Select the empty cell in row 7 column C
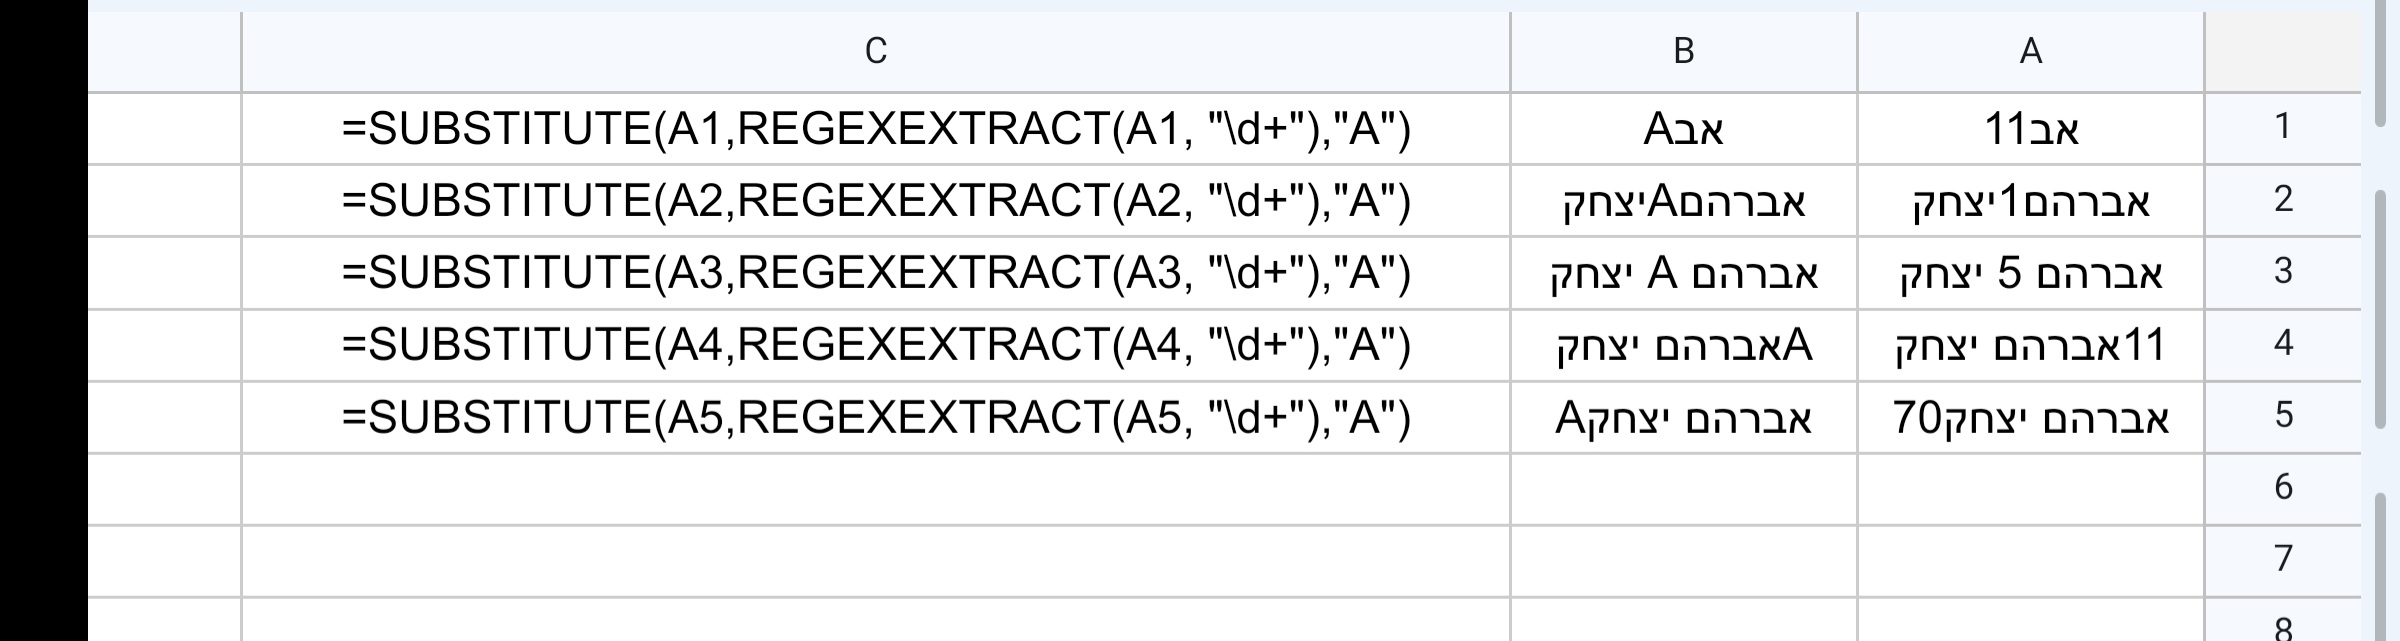This screenshot has height=641, width=2400. click(x=877, y=560)
